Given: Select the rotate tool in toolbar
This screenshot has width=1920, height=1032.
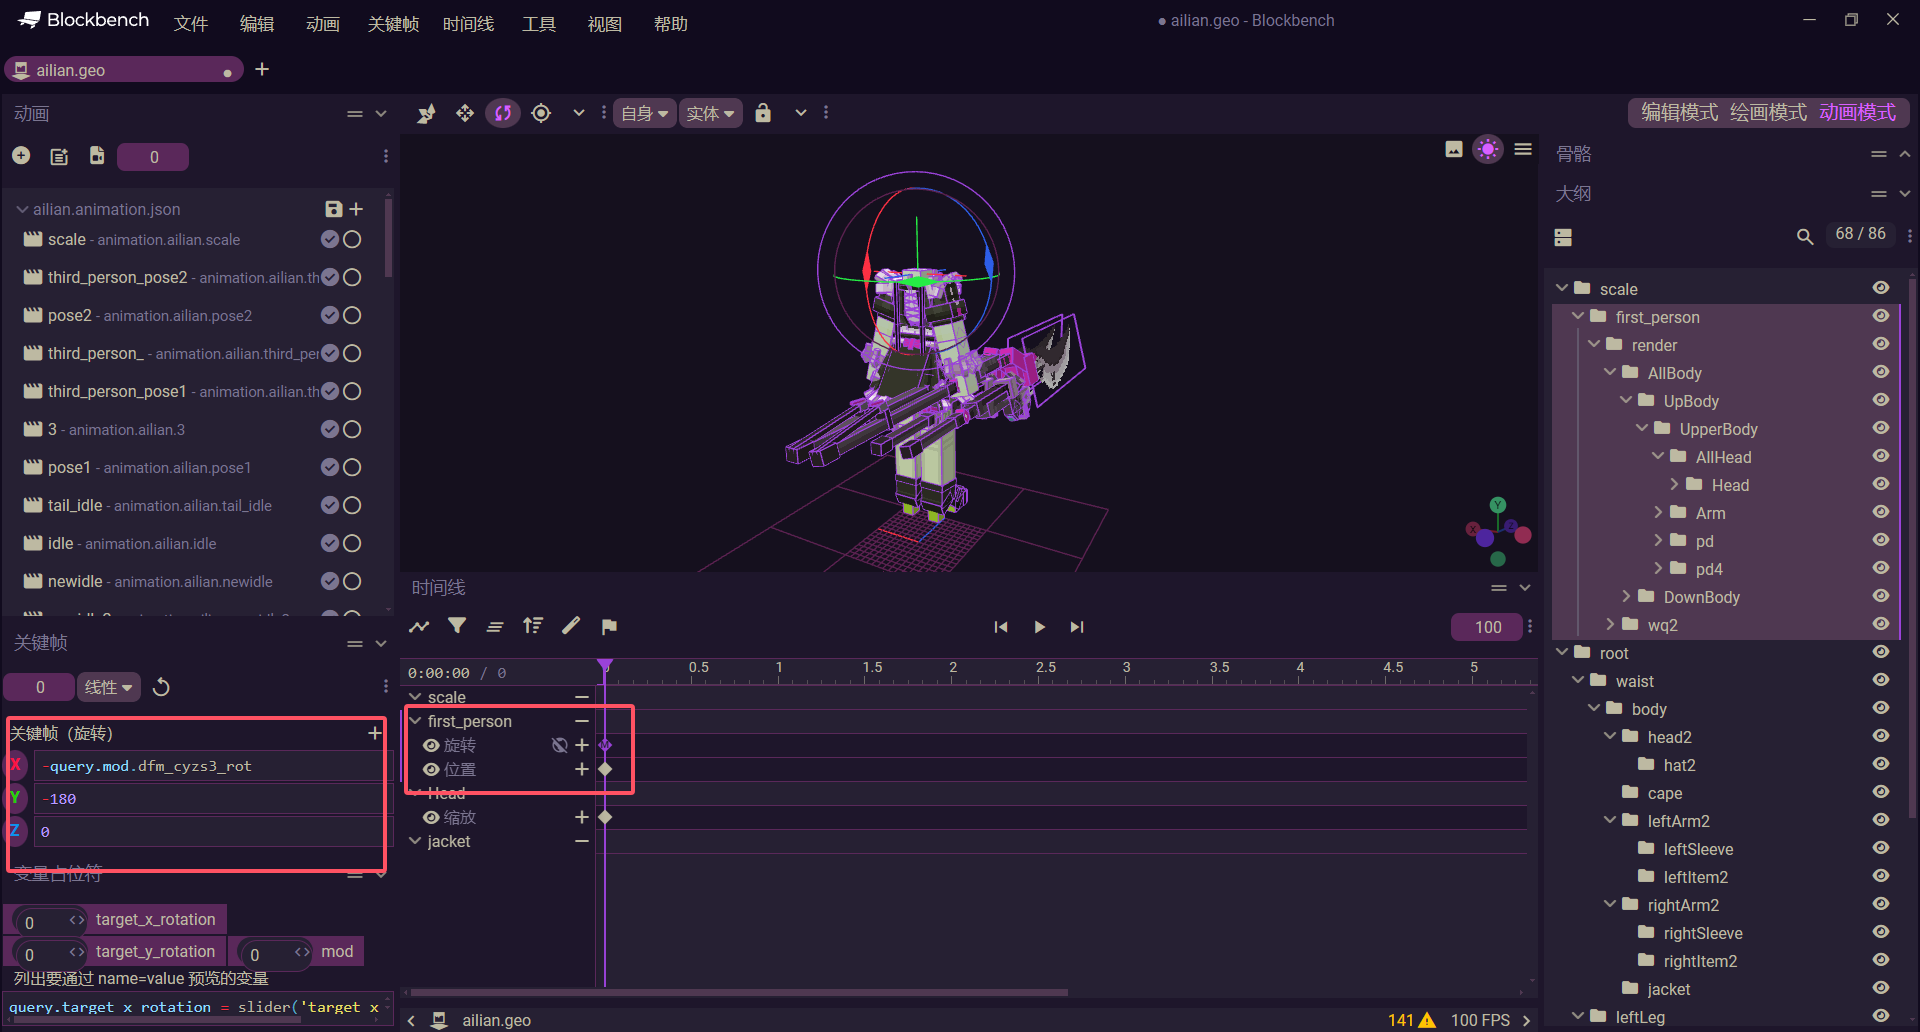Looking at the screenshot, I should point(503,113).
